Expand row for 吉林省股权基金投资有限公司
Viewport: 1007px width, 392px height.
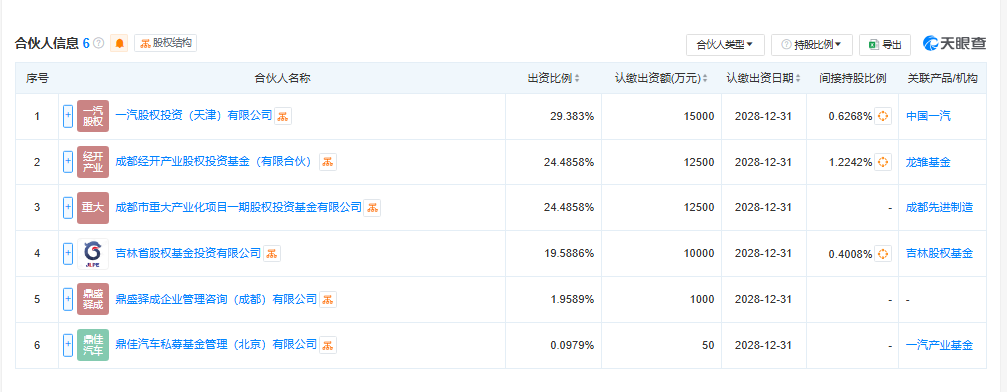68,254
